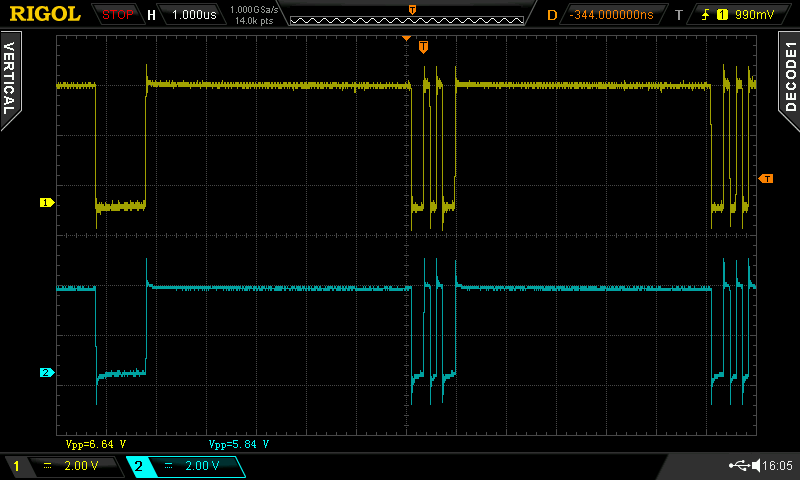
Task: Click the waveform memory overview bar
Action: coord(407,20)
